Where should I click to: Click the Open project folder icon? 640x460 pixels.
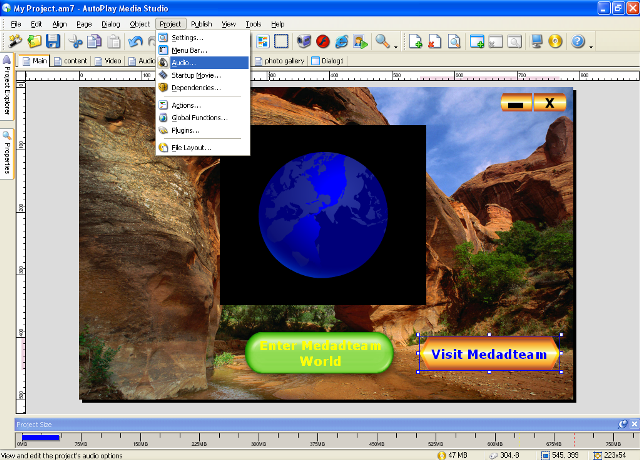35,42
